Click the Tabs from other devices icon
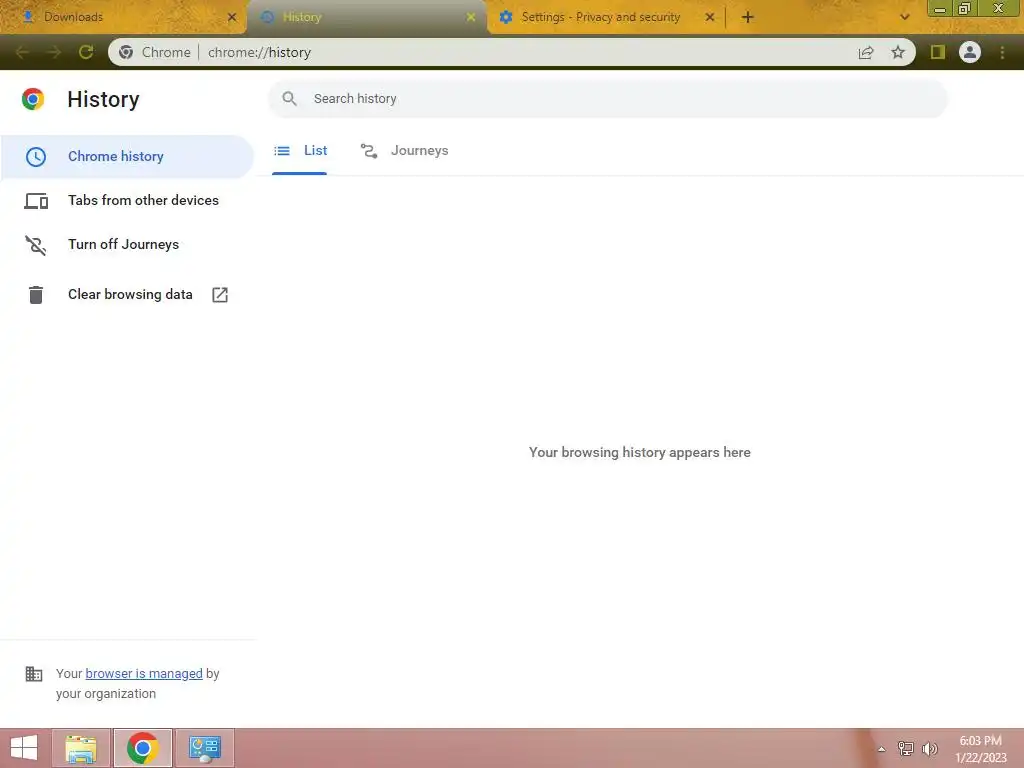The height and width of the screenshot is (768, 1024). [36, 200]
